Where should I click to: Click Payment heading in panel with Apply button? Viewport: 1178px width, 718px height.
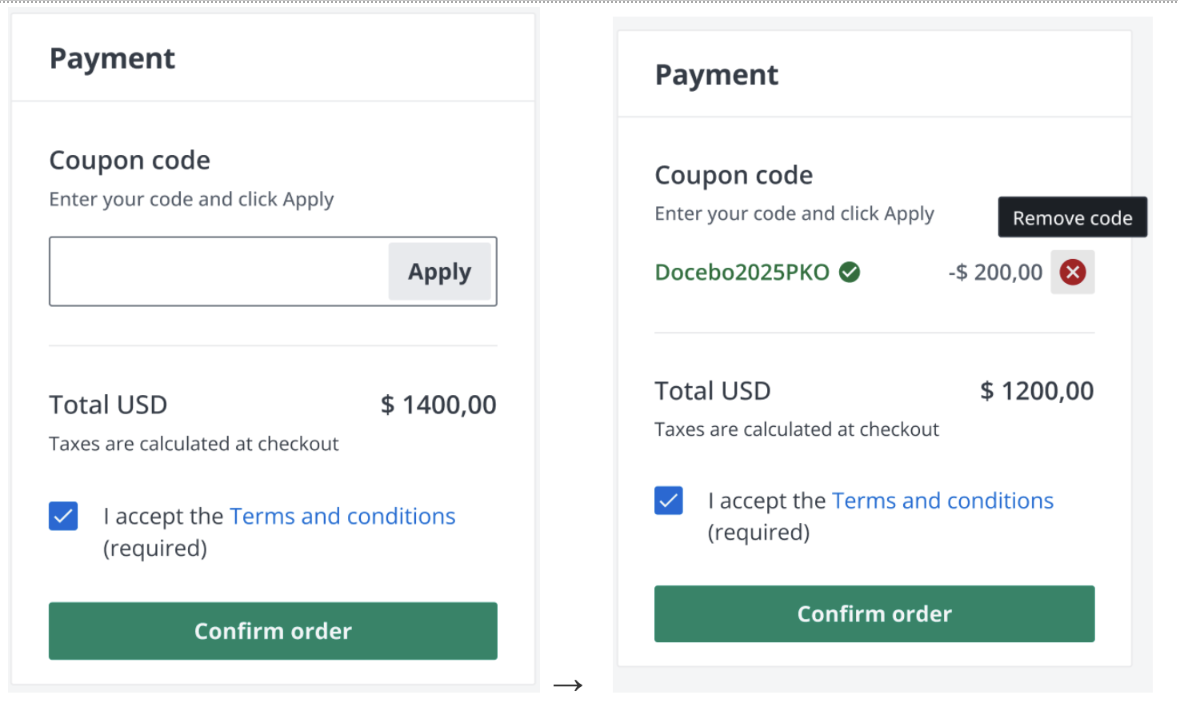pos(112,58)
